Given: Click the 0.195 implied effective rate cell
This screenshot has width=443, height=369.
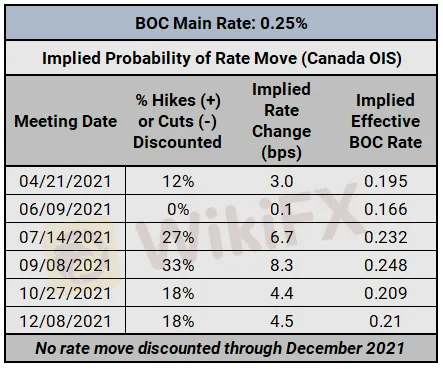Looking at the screenshot, I should [x=386, y=181].
